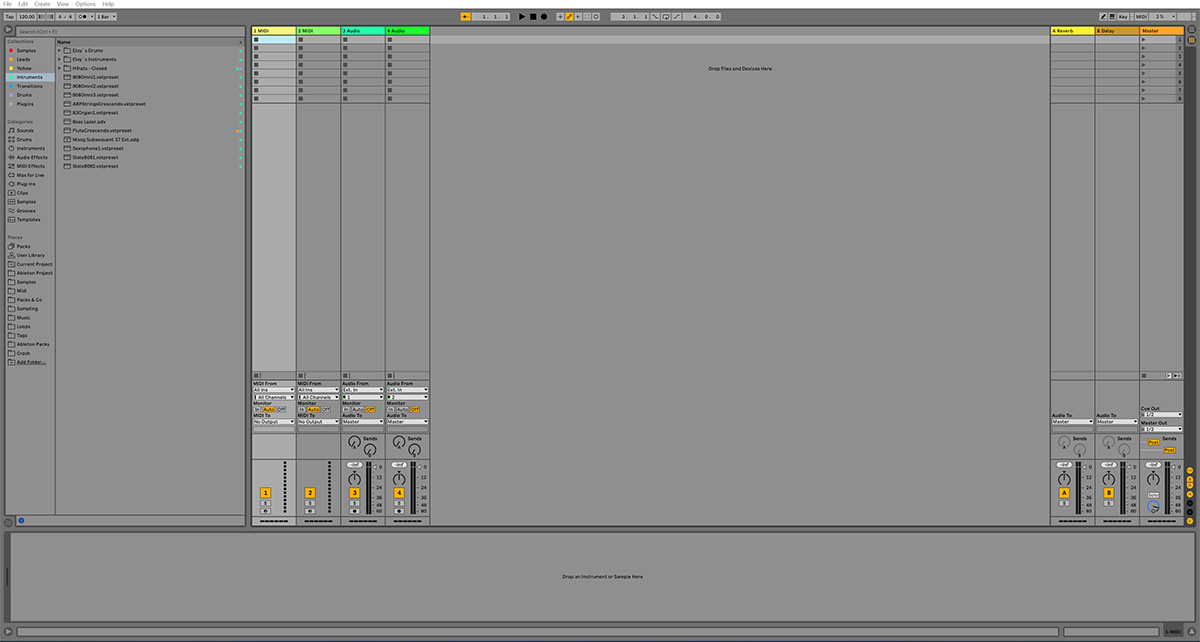The height and width of the screenshot is (642, 1200).
Task: Toggle the metronome button
Action: point(85,17)
